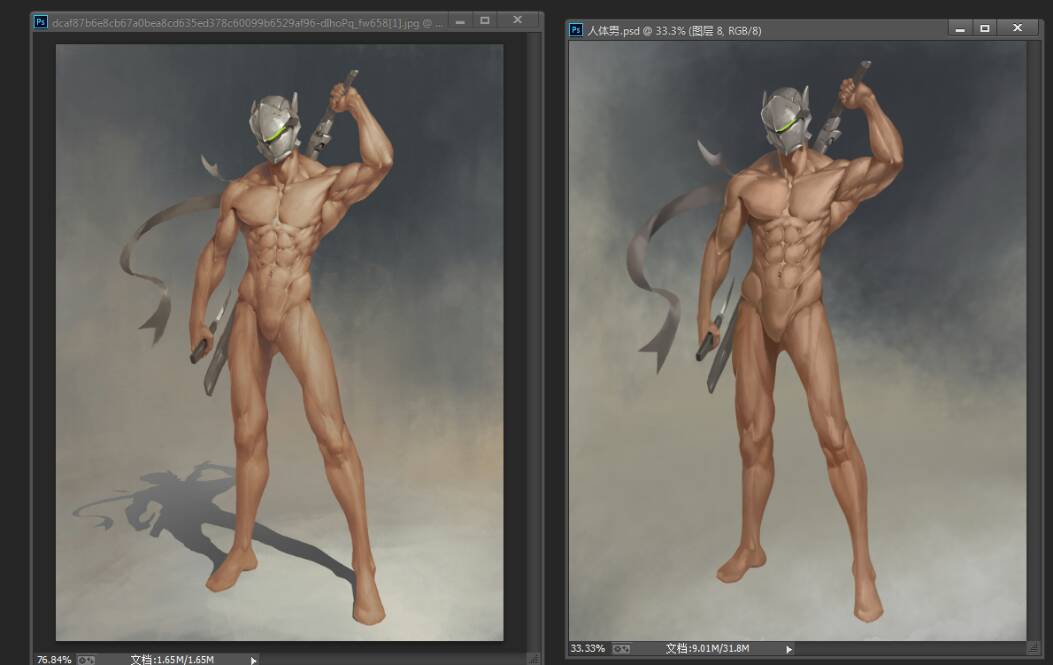Click the 33.33% zoom field
1053x665 pixels.
588,649
